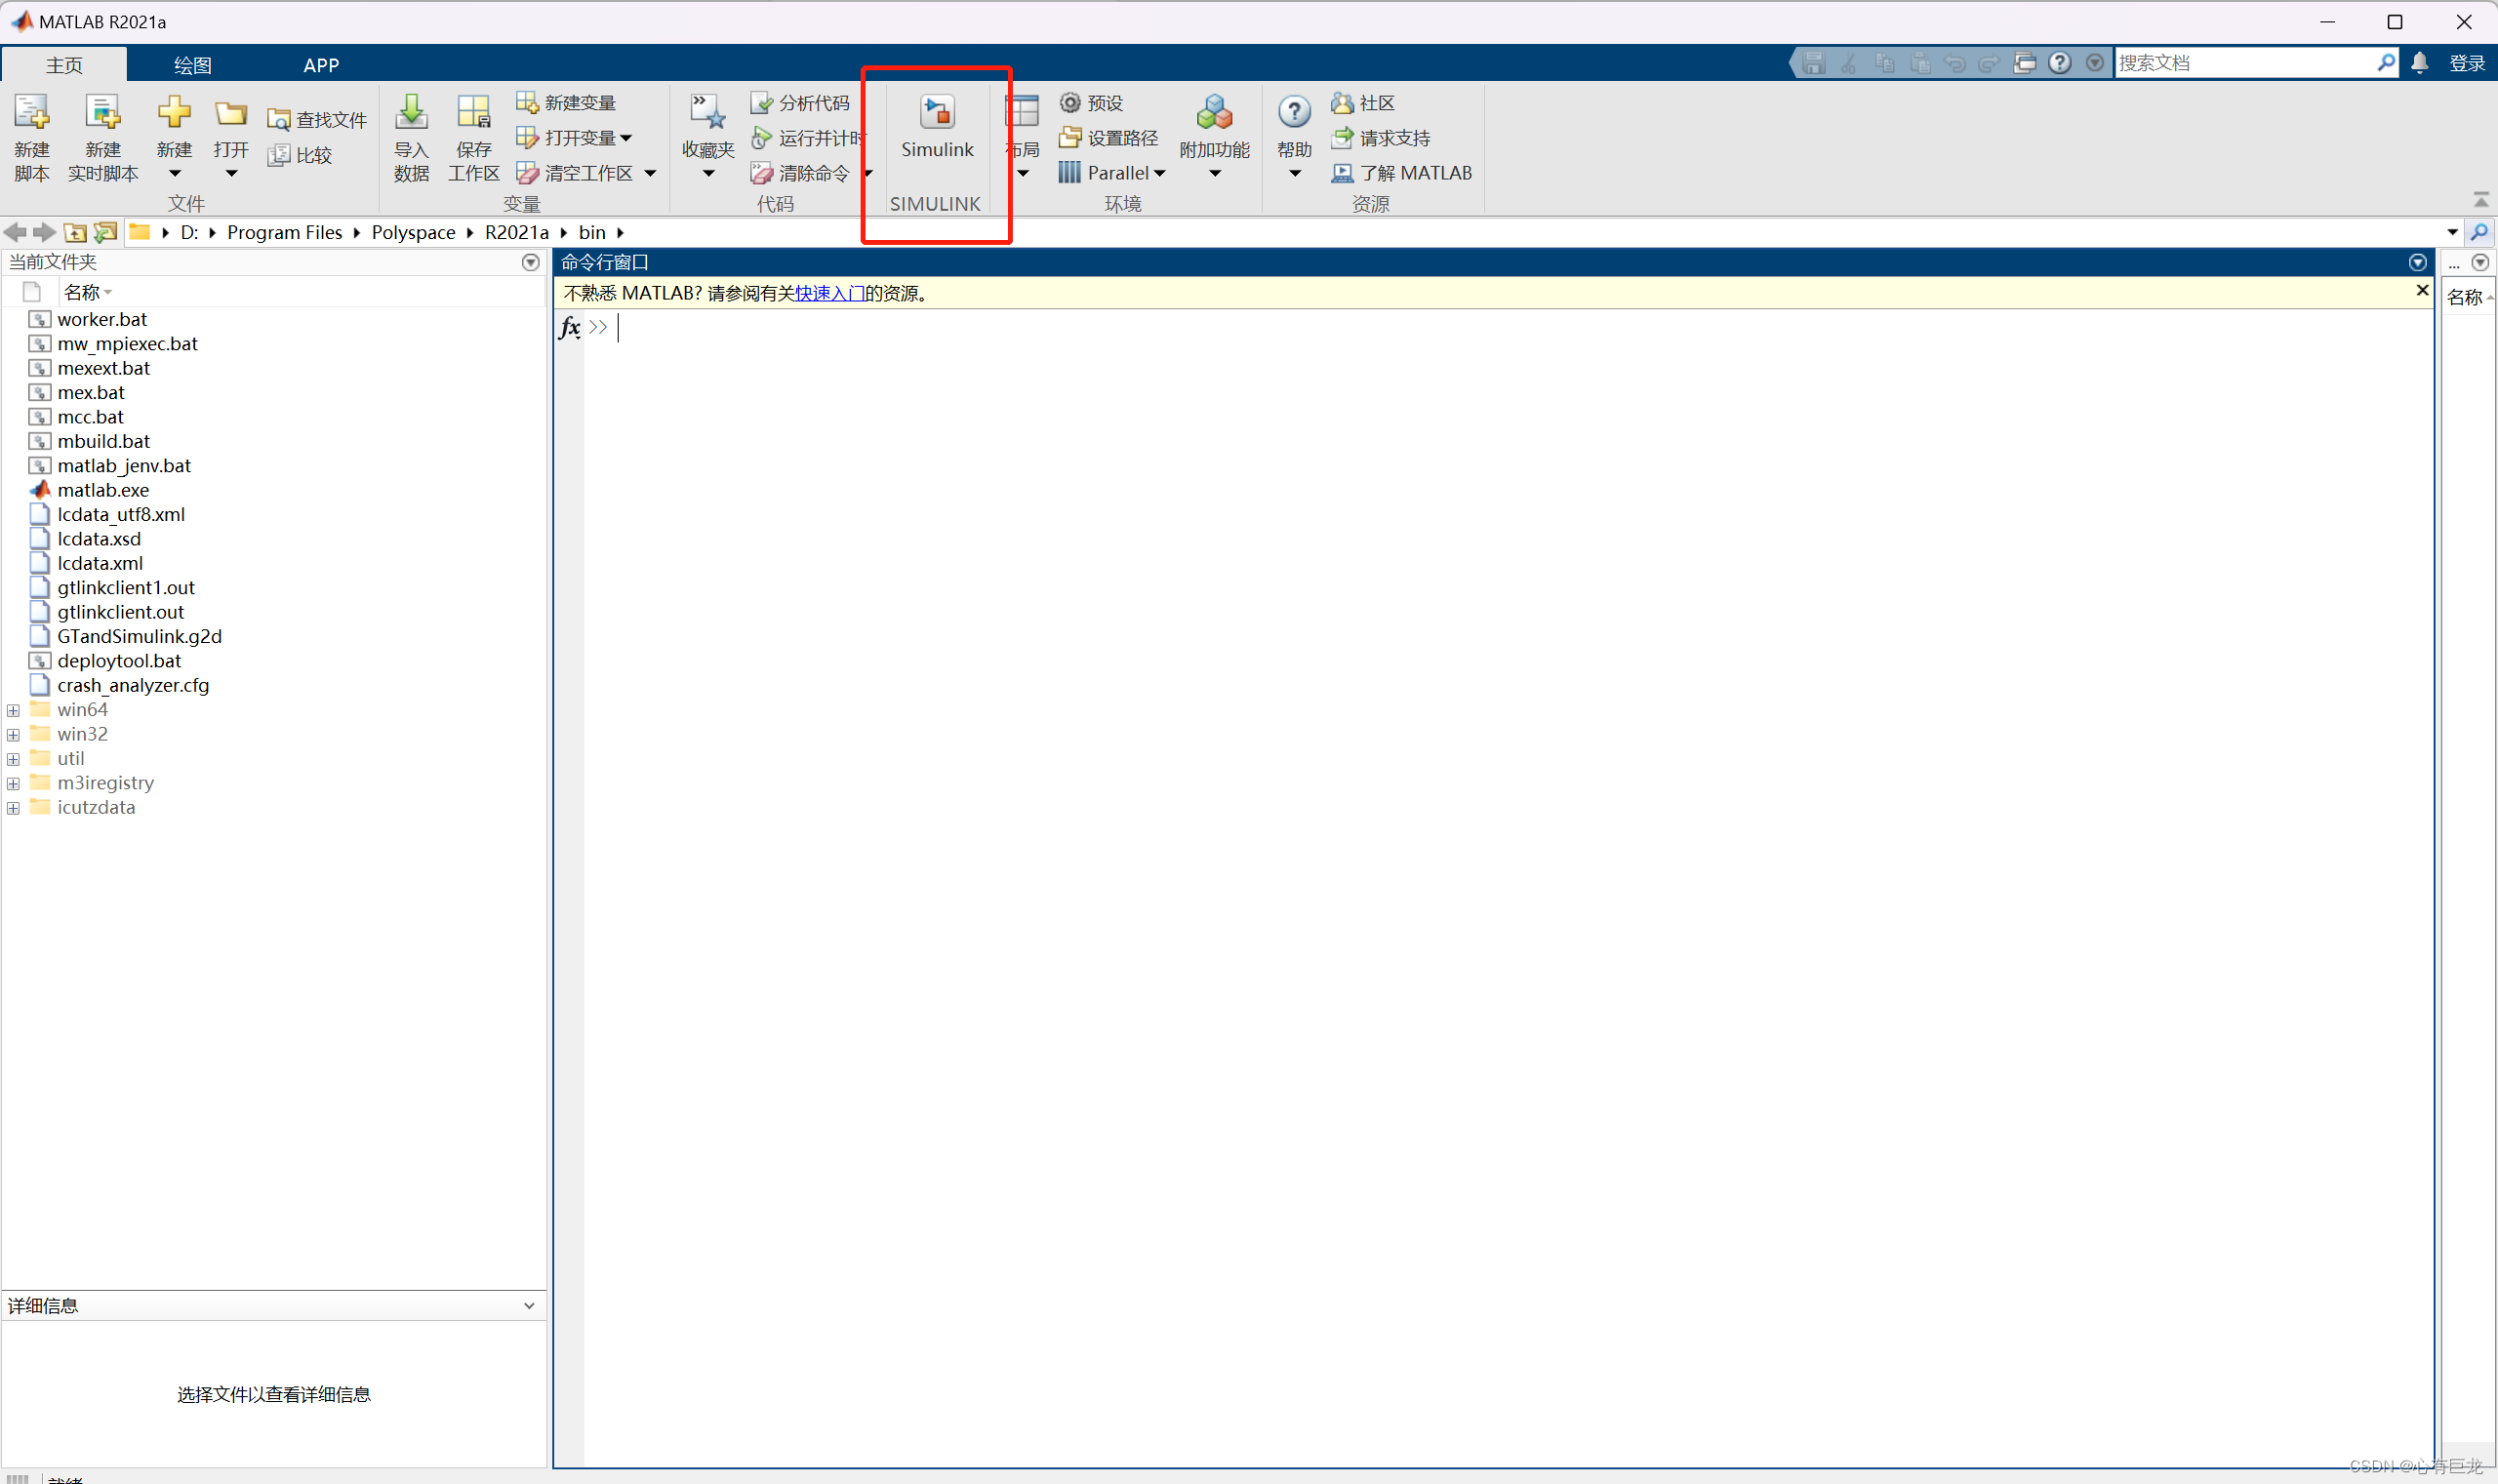Viewport: 2498px width, 1484px height.
Task: Expand the win64 folder
Action: (x=13, y=710)
